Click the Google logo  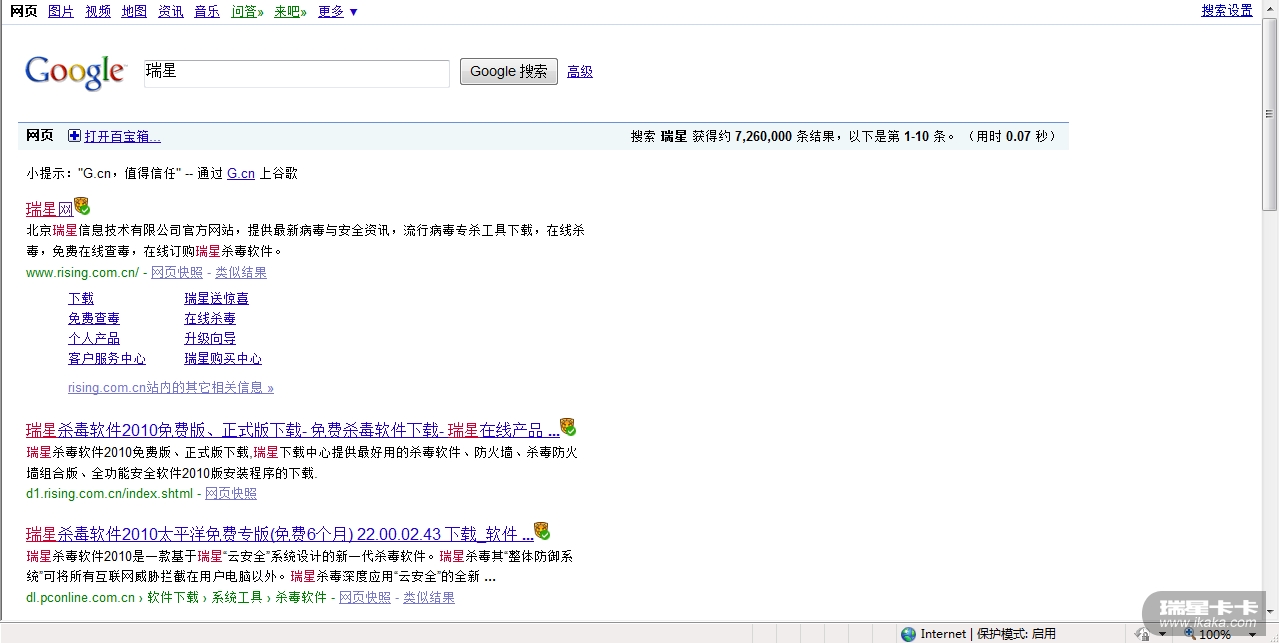(x=76, y=73)
